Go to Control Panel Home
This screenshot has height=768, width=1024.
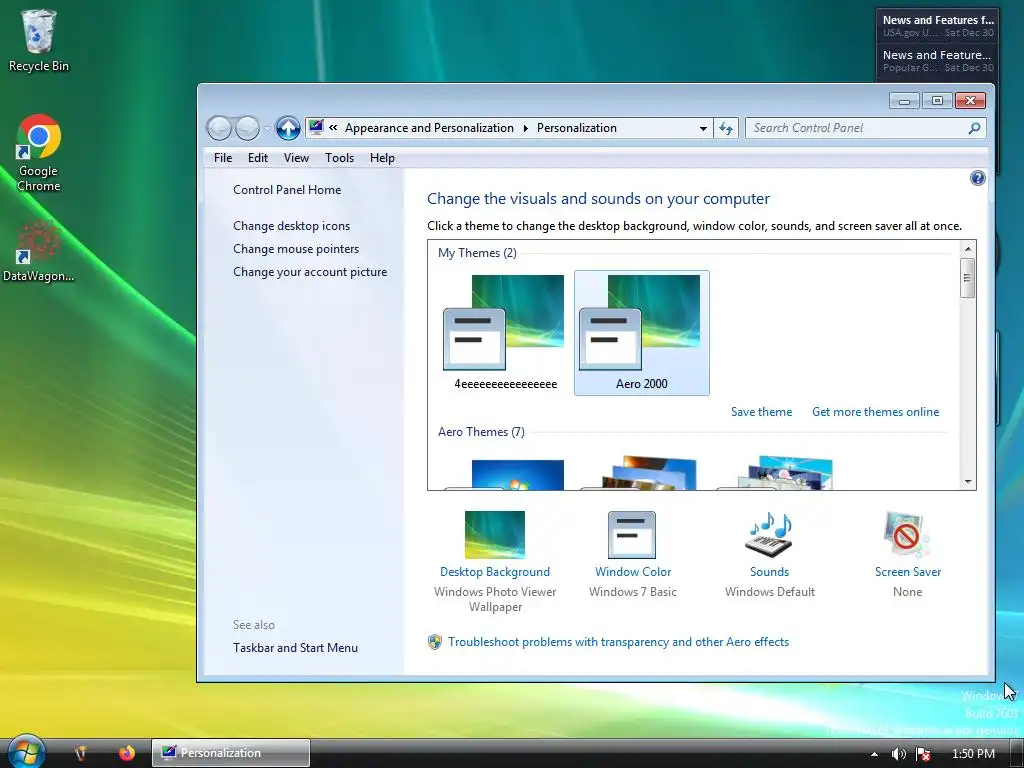coord(287,190)
